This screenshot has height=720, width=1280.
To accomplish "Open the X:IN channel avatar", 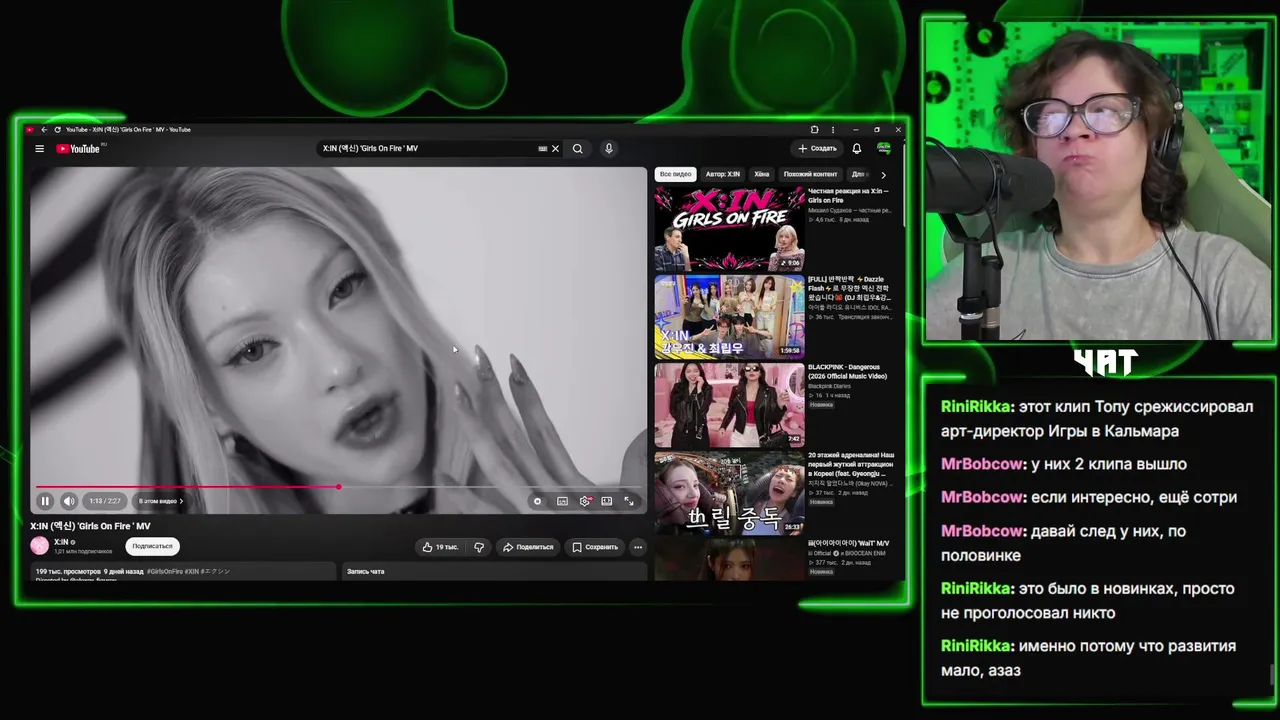I will click(x=40, y=546).
